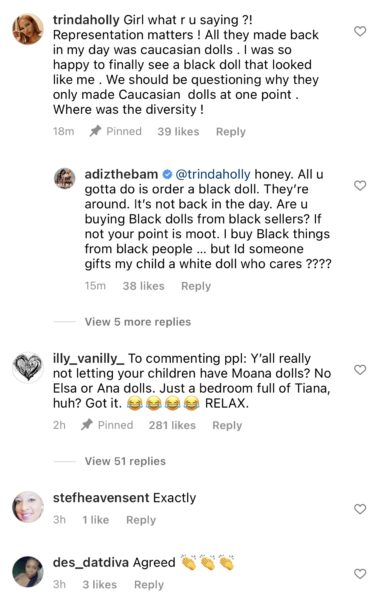Open illy_vanilly_'s heart avatar
This screenshot has height=600, width=388.
tap(28, 367)
